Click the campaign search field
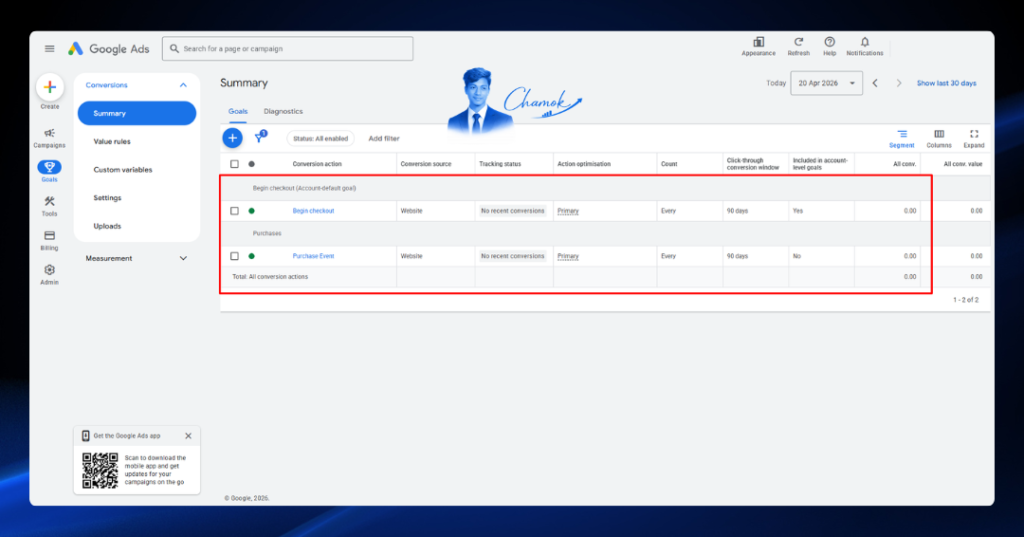 click(287, 48)
